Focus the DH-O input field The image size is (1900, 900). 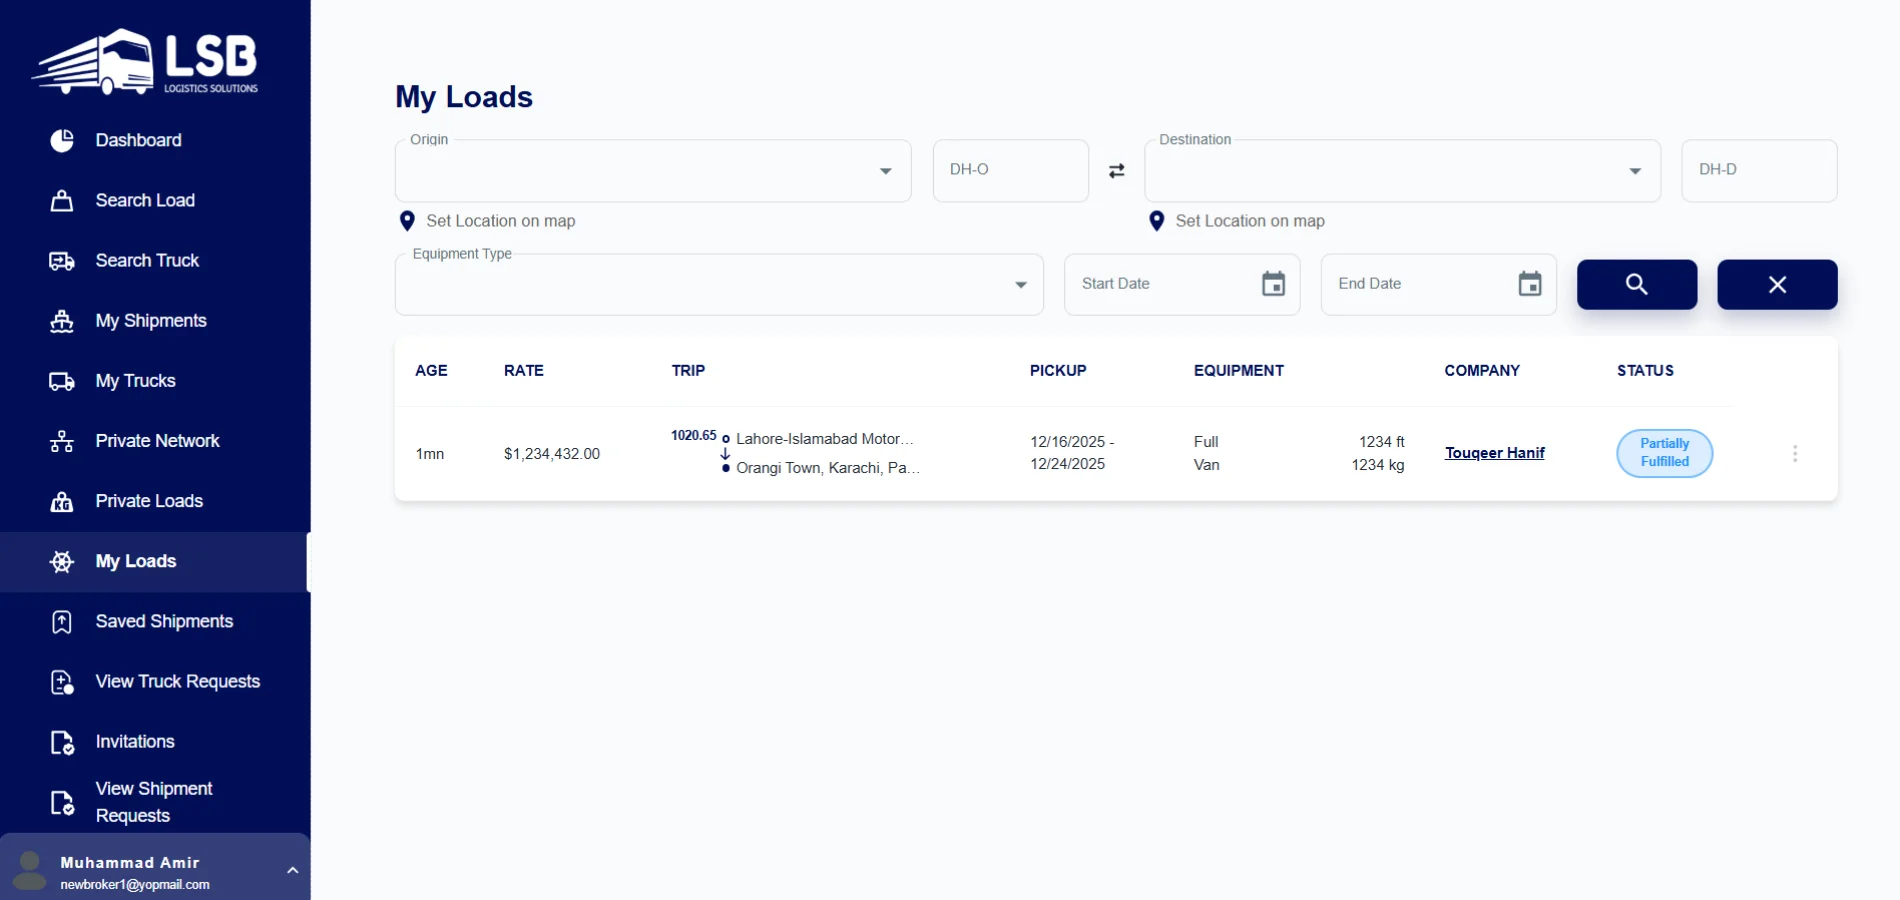(1010, 170)
